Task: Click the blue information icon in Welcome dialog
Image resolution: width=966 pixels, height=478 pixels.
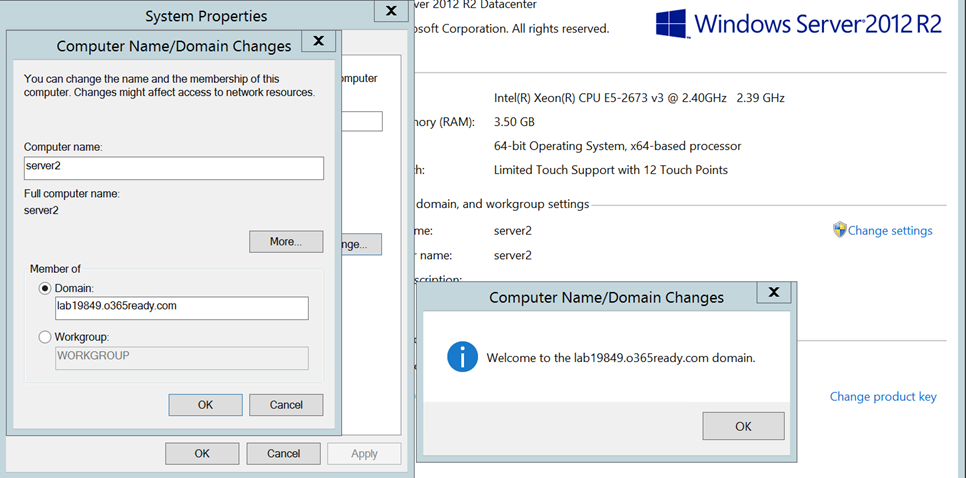Action: click(463, 357)
